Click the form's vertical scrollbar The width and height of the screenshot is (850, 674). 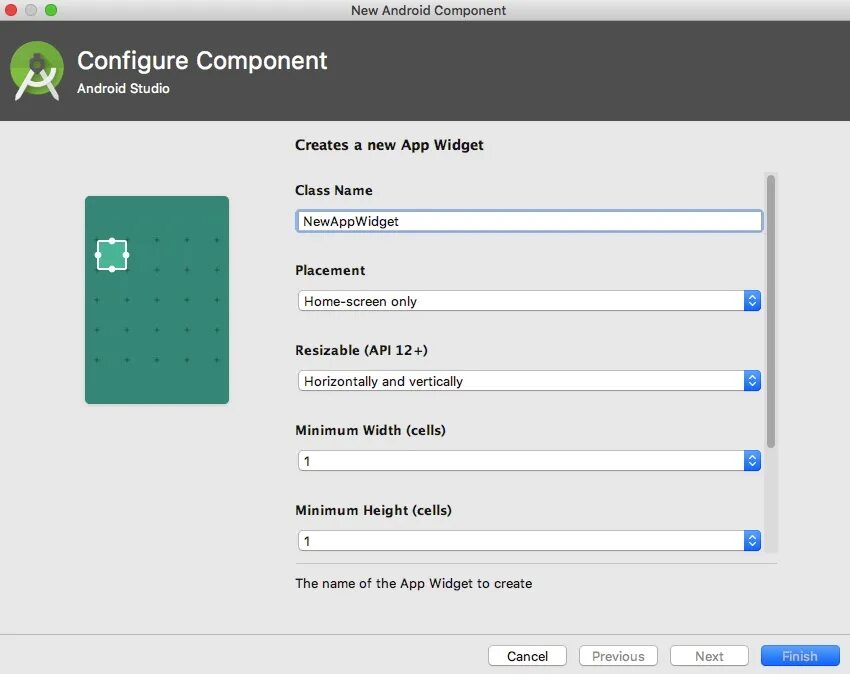coord(770,310)
